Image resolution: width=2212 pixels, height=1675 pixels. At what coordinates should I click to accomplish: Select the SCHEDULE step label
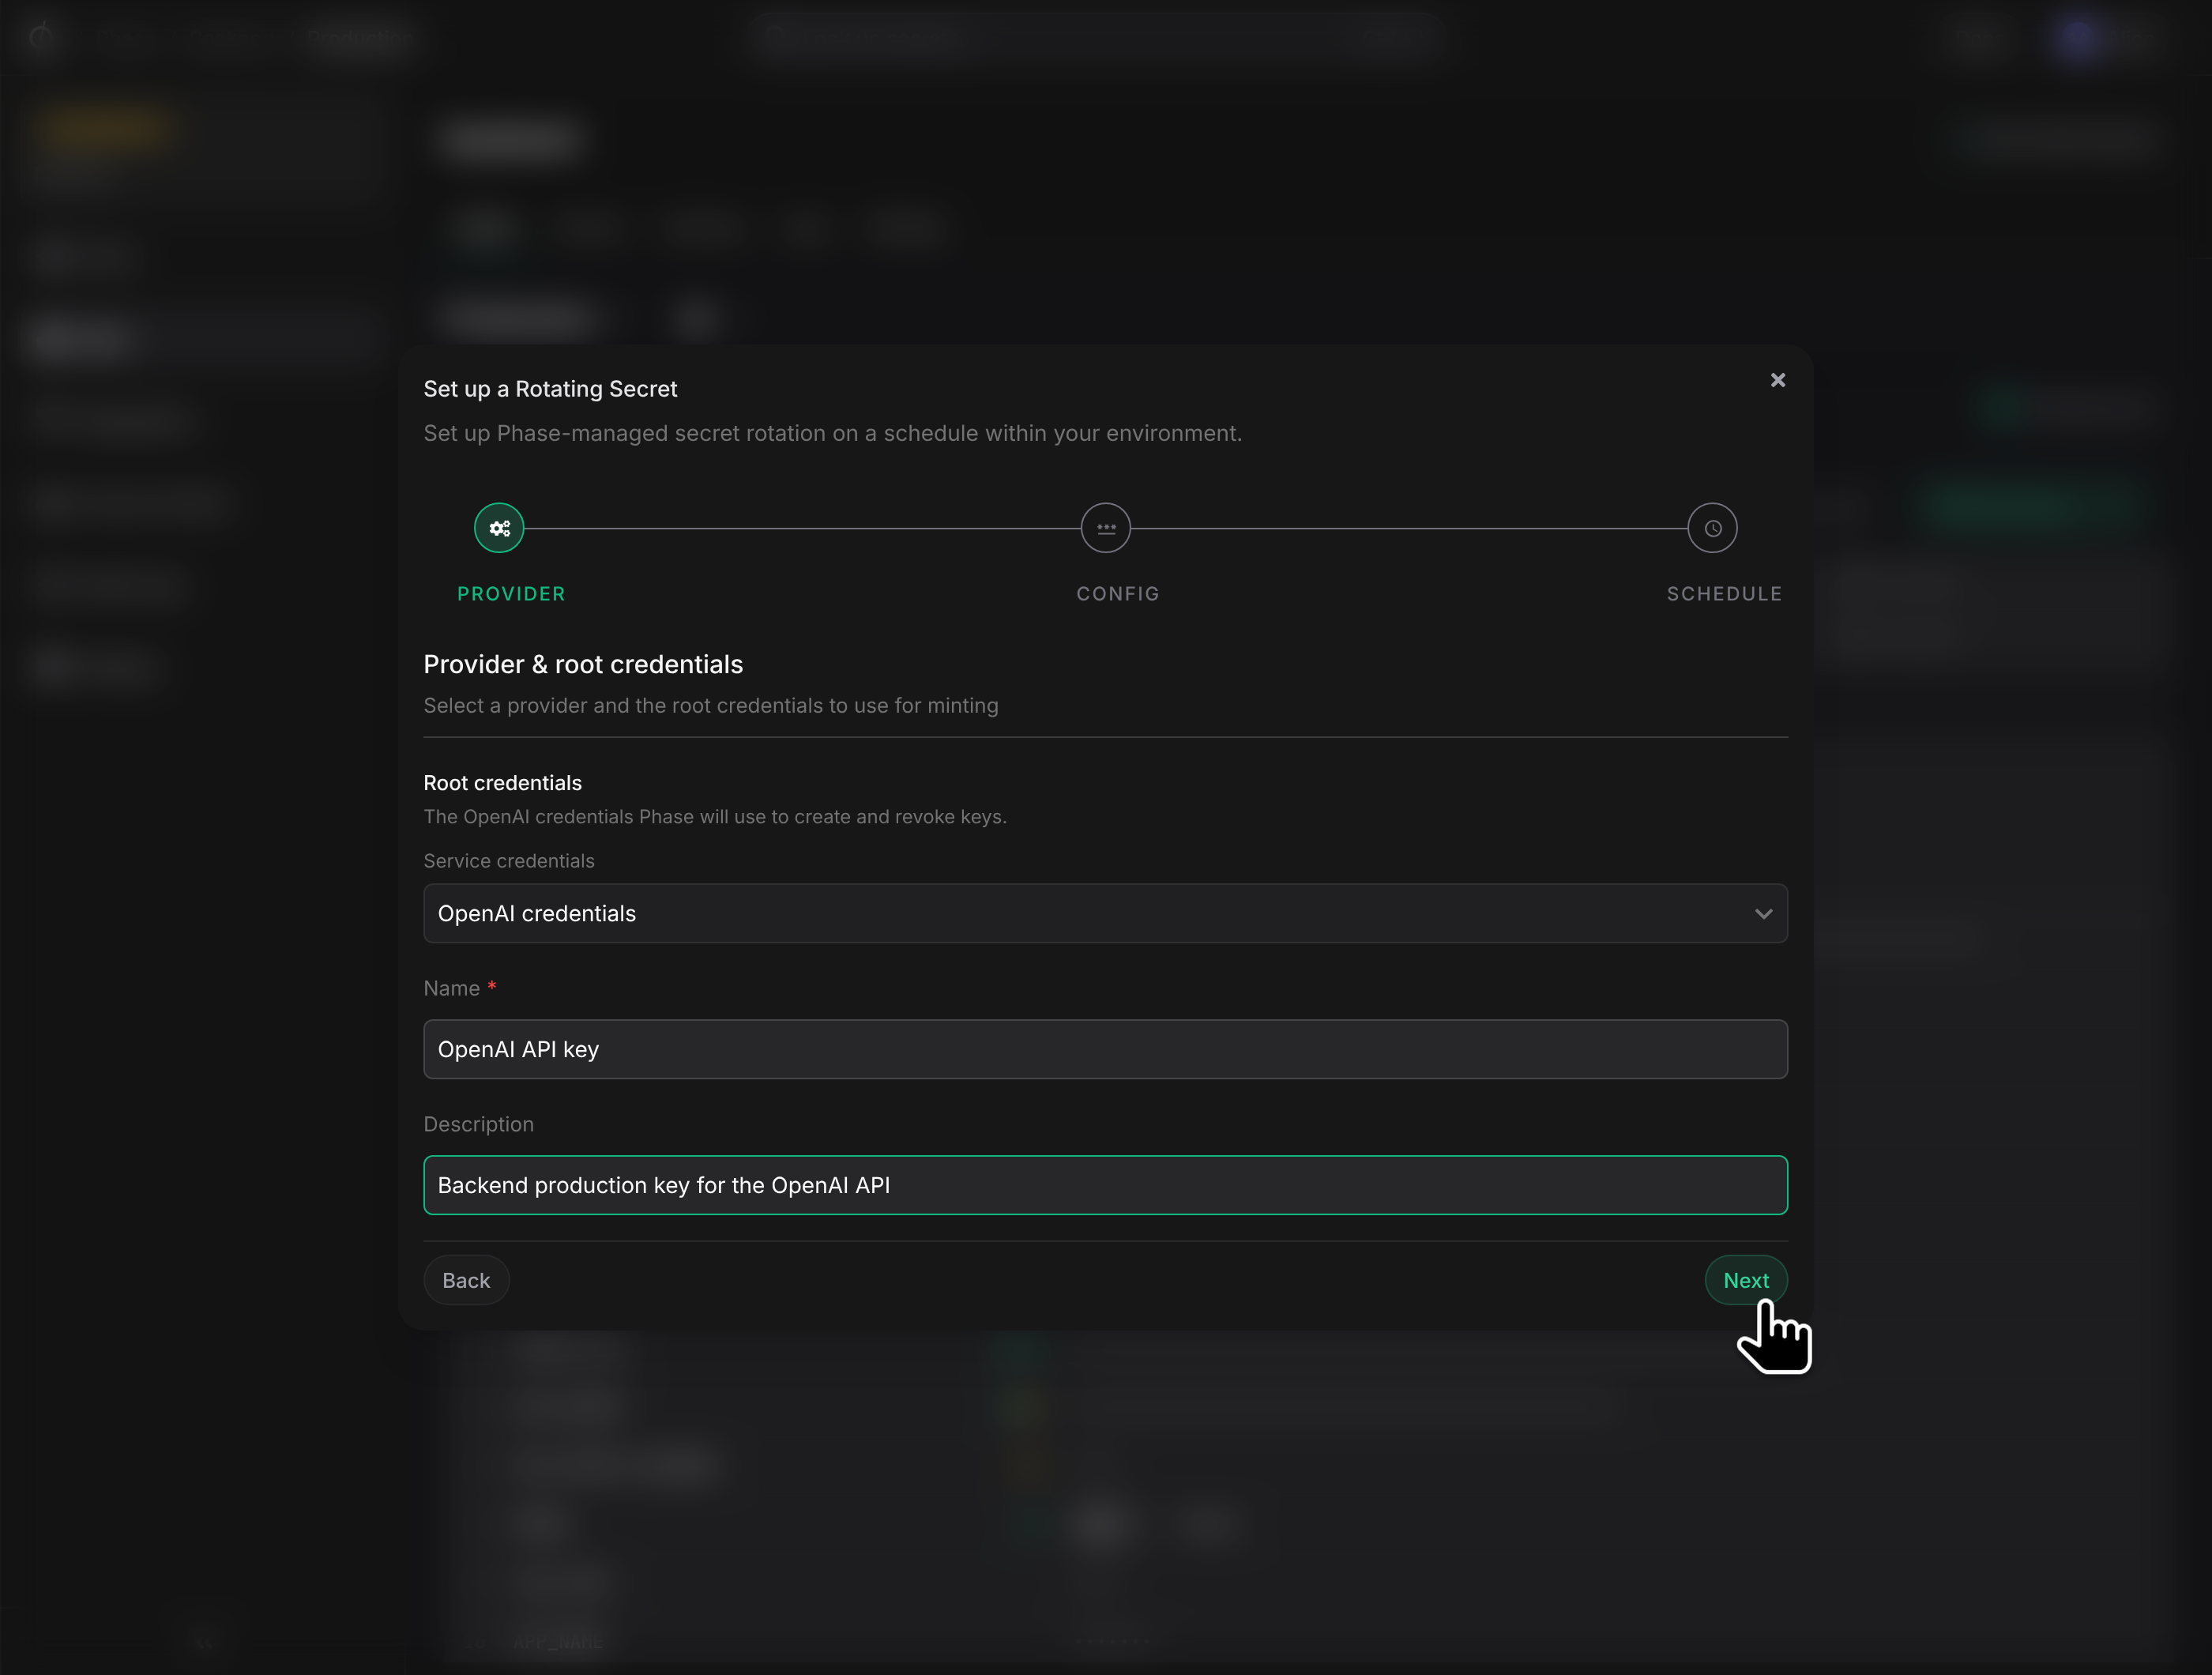coord(1724,594)
